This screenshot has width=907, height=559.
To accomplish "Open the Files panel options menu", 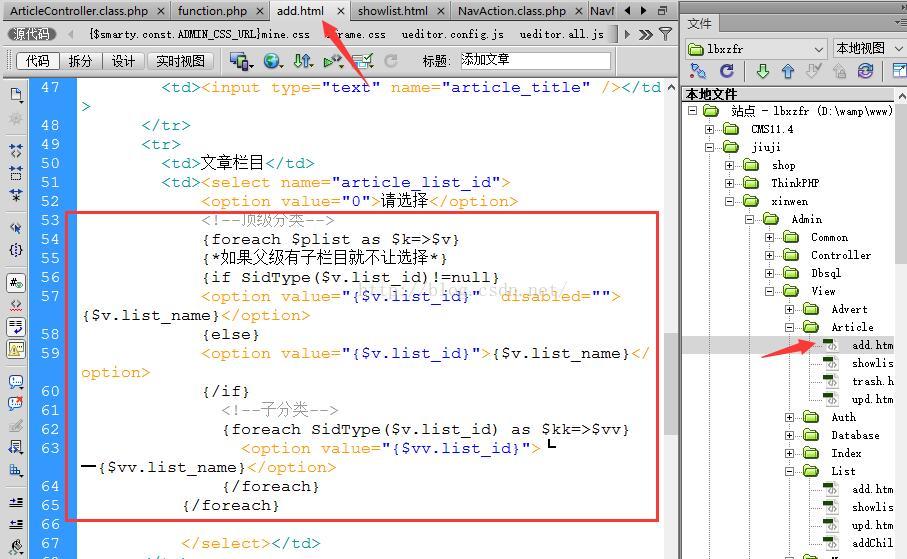I will click(x=901, y=23).
